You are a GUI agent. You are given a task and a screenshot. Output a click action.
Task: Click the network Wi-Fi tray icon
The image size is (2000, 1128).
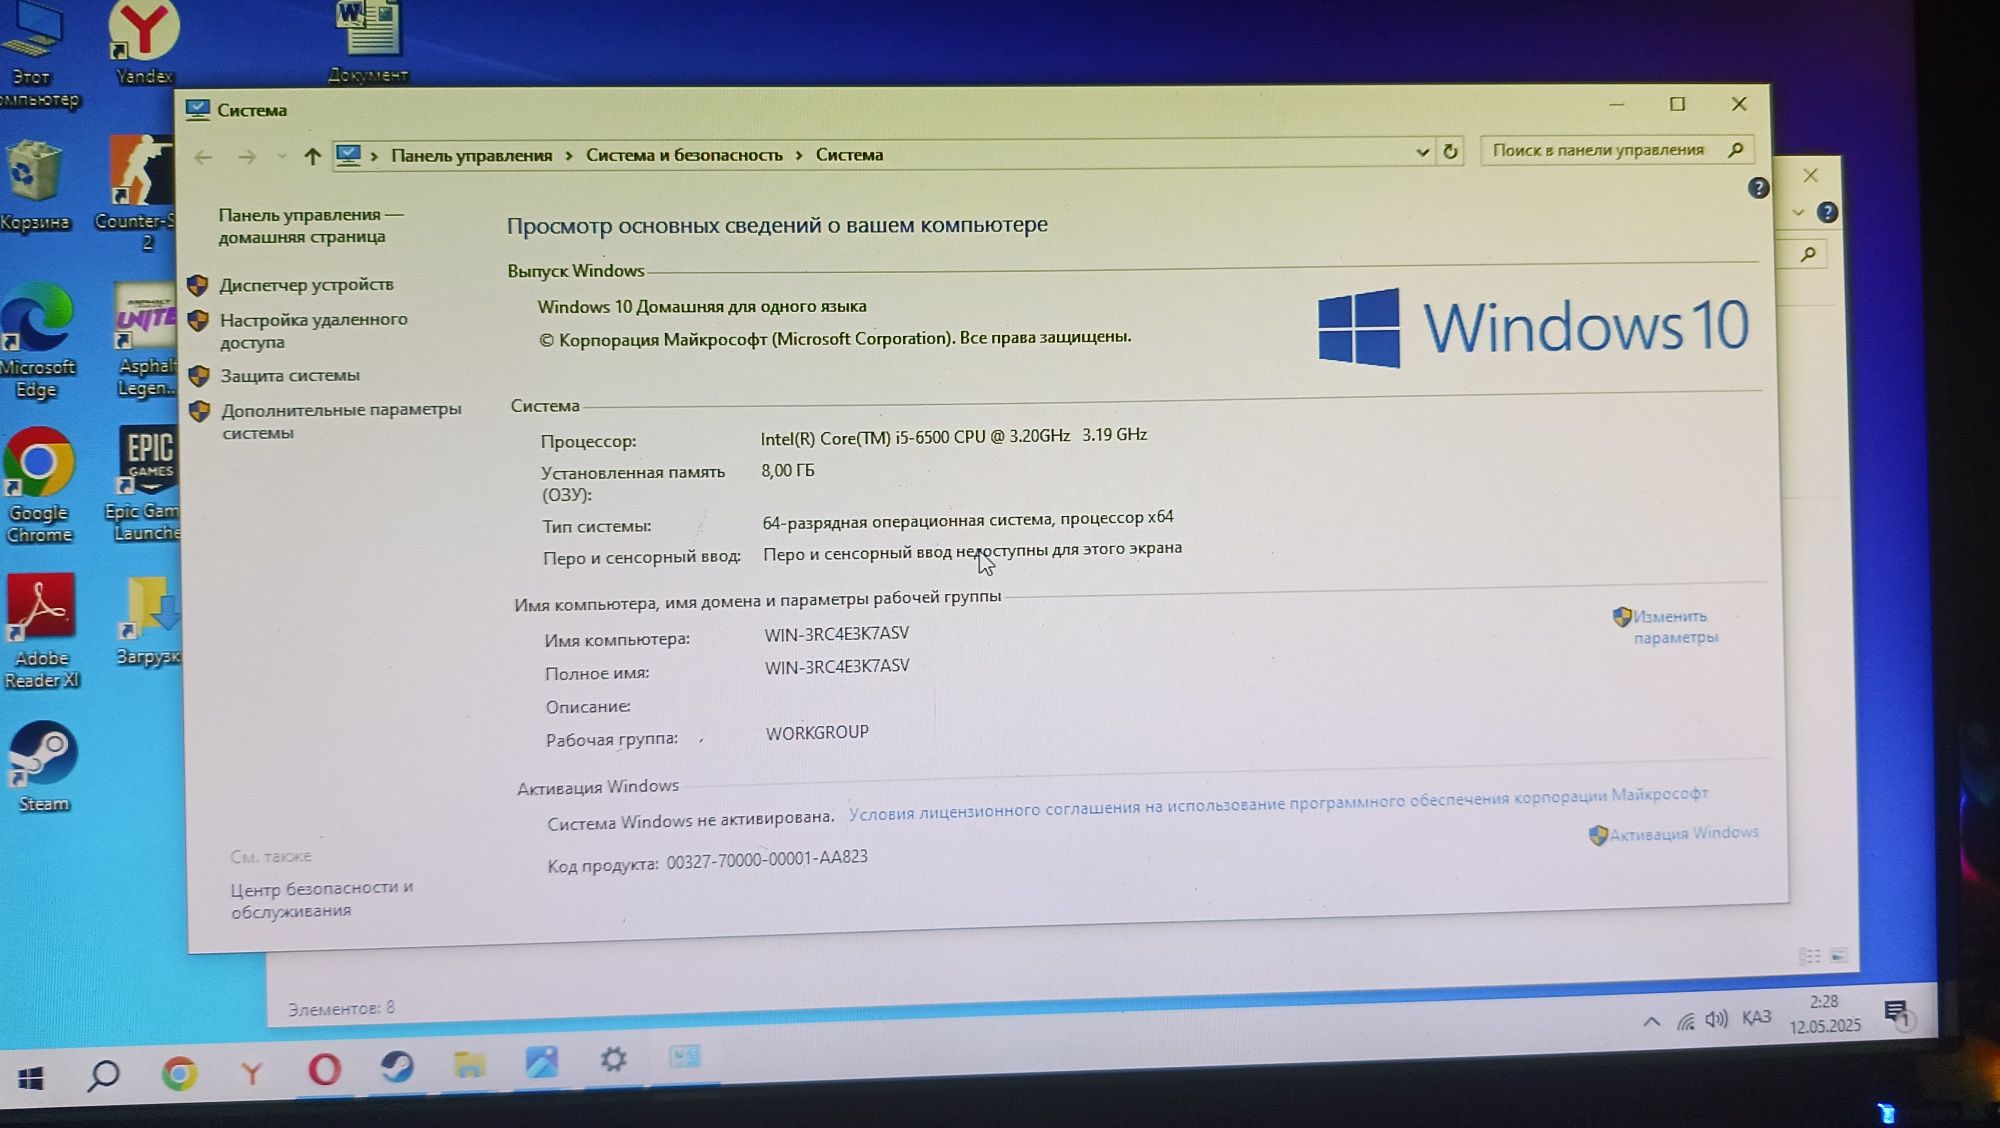click(x=1686, y=1021)
